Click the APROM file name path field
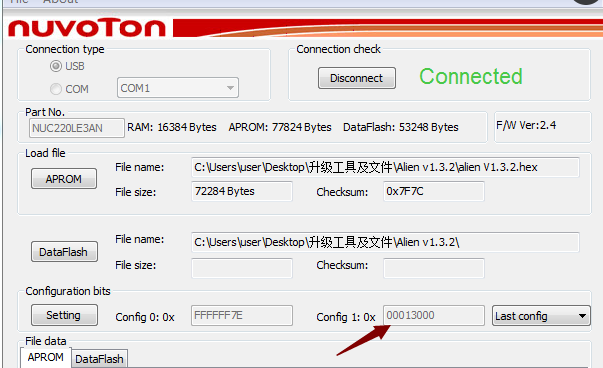This screenshot has width=603, height=368. pyautogui.click(x=385, y=167)
